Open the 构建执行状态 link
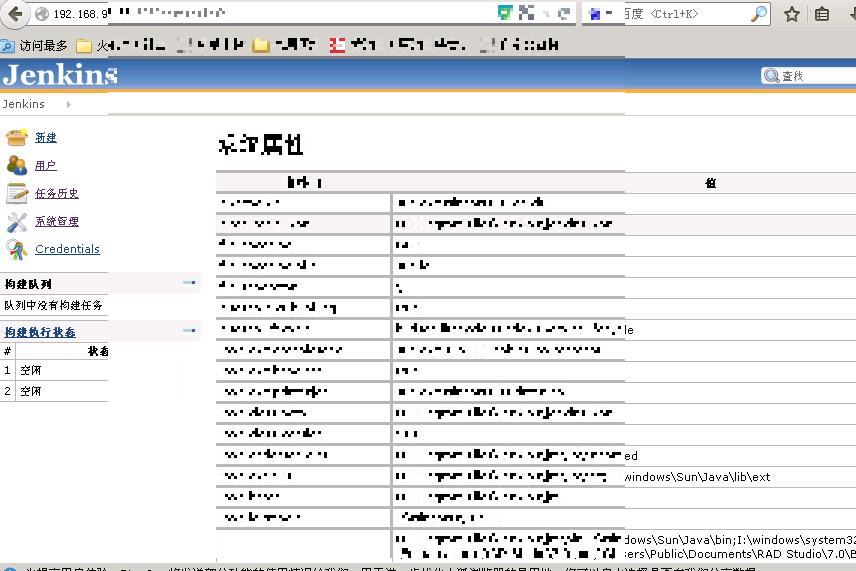 40,332
